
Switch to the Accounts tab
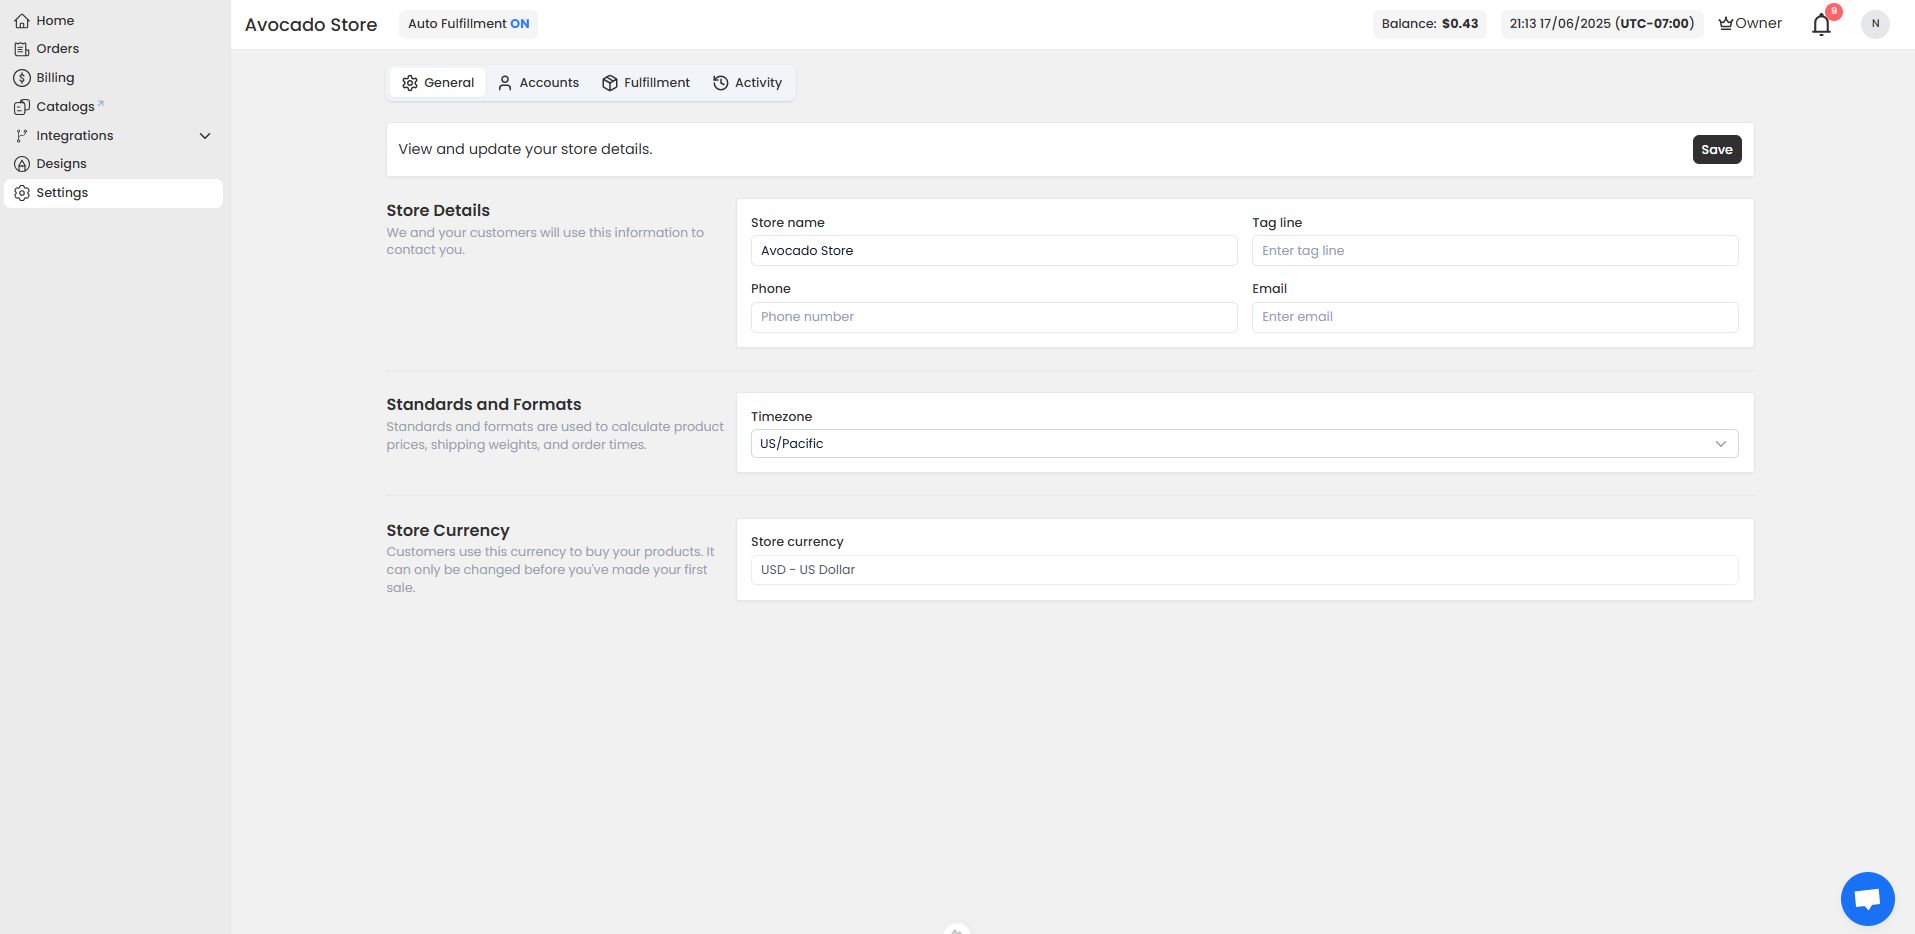tap(538, 83)
